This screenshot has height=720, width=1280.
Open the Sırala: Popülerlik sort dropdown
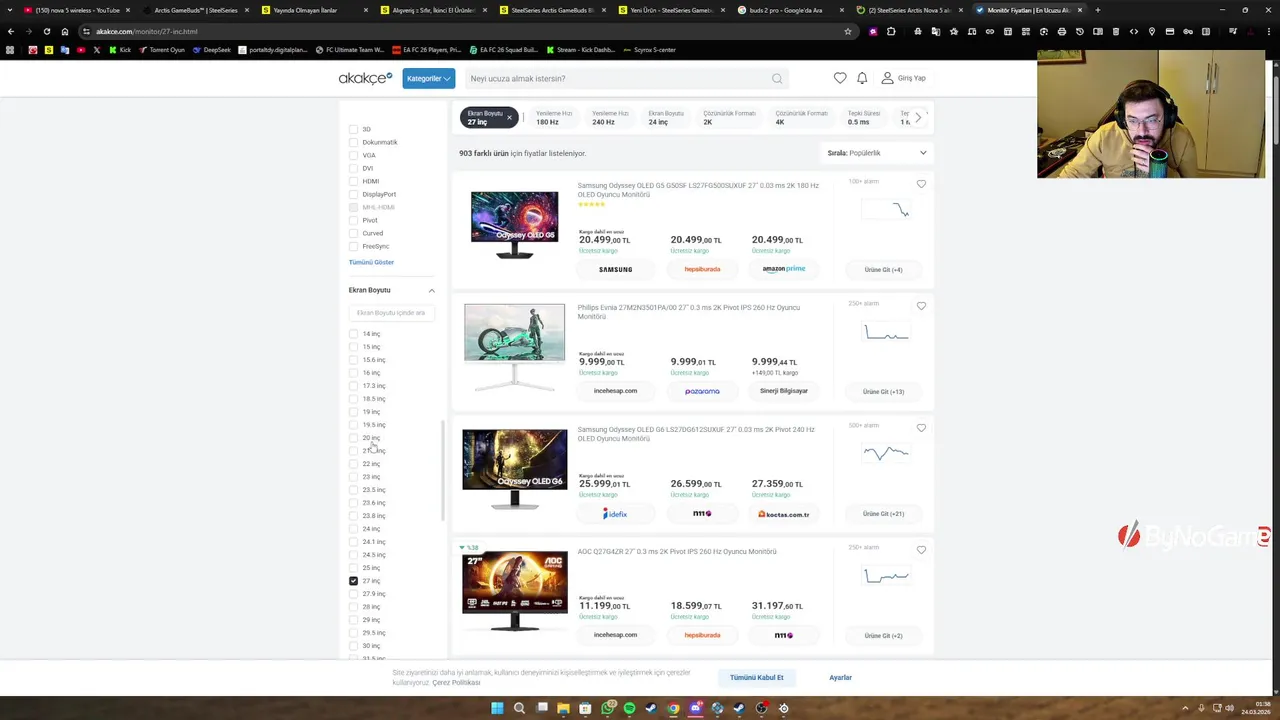click(877, 153)
